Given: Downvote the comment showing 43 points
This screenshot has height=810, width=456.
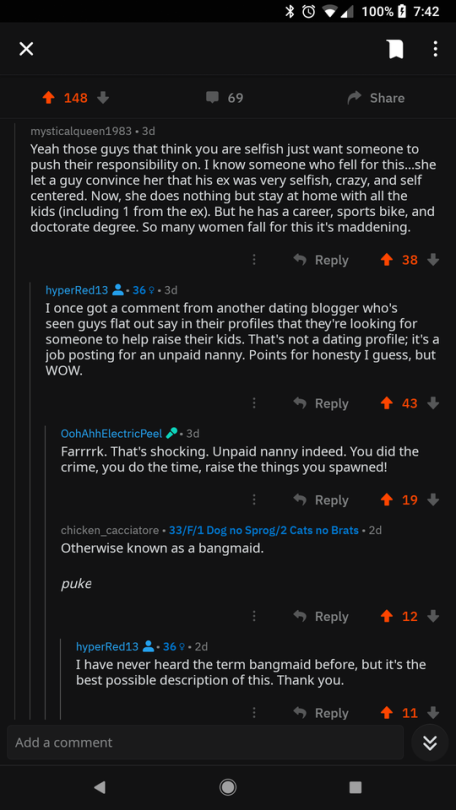Looking at the screenshot, I should (433, 403).
